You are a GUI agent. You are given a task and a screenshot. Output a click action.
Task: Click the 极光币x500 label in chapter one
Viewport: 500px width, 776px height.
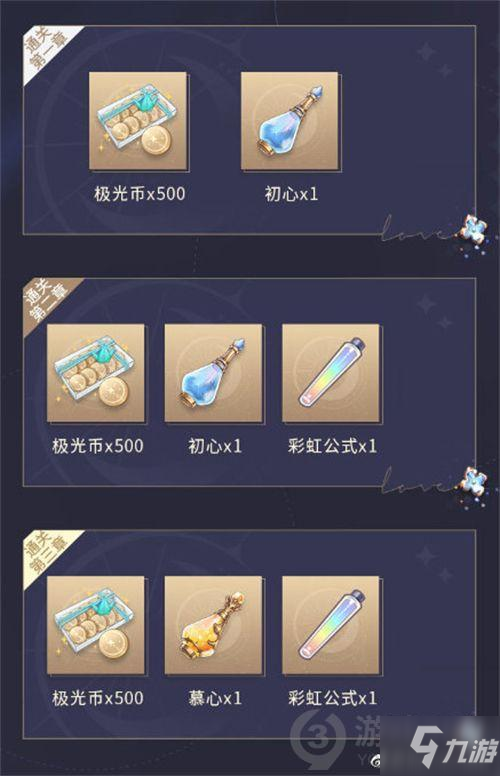(140, 194)
